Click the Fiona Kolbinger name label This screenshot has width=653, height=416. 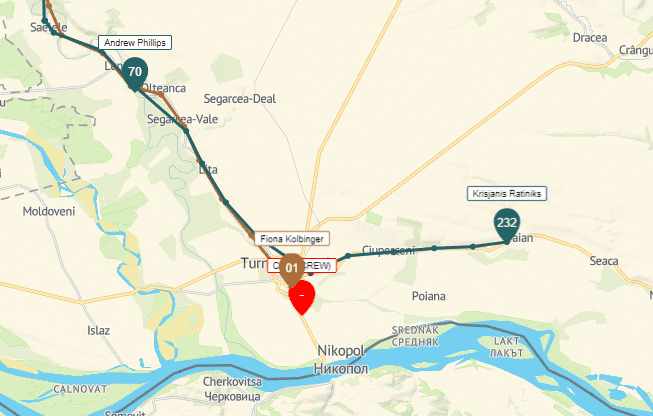tap(292, 239)
